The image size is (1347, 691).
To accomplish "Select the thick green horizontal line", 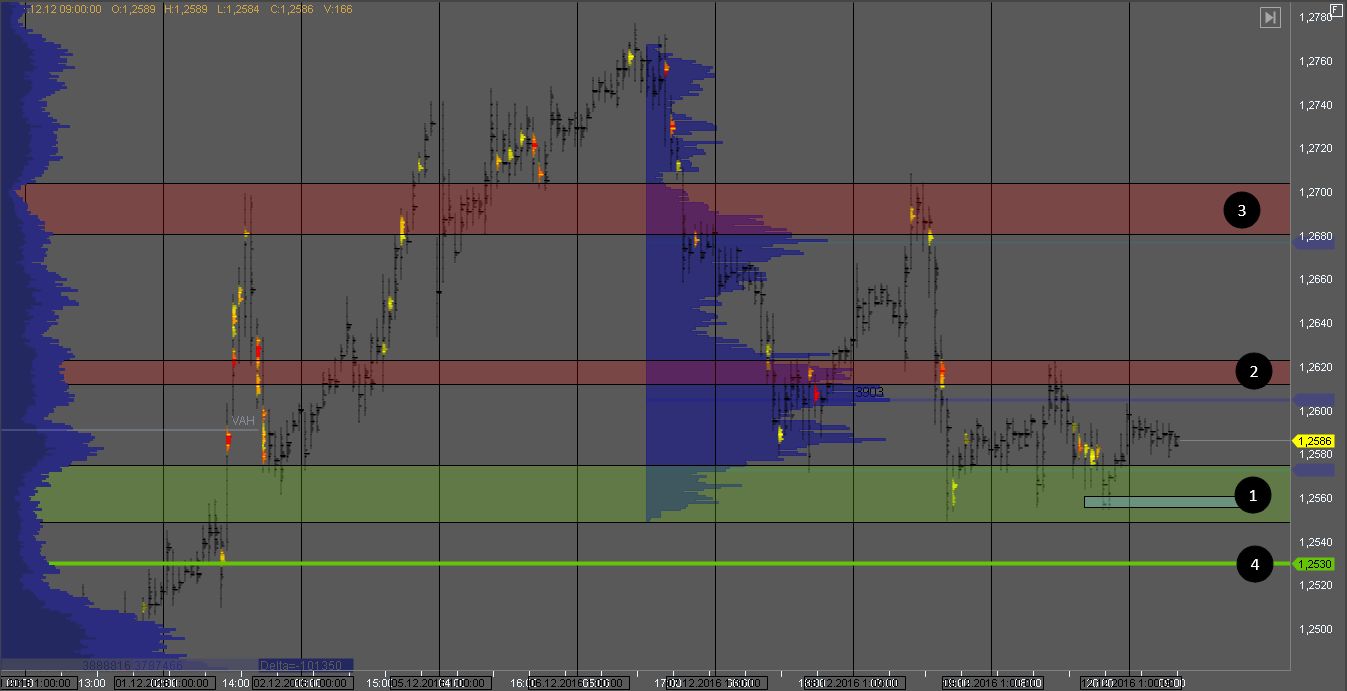I will coord(640,564).
